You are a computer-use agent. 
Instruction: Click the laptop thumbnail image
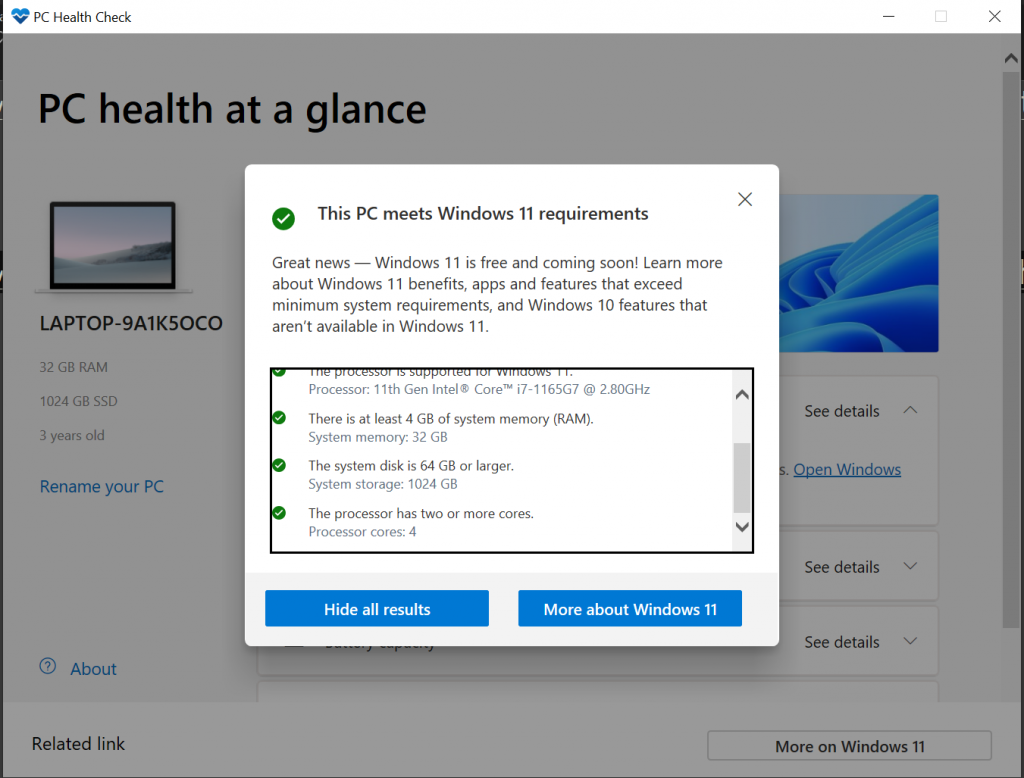[x=113, y=247]
